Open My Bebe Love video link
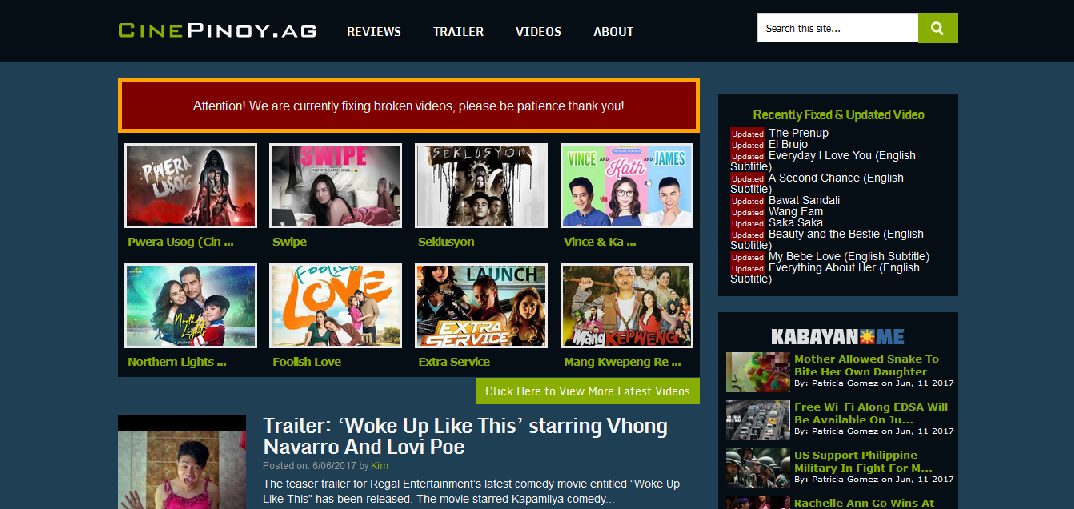The image size is (1074, 509). point(849,256)
